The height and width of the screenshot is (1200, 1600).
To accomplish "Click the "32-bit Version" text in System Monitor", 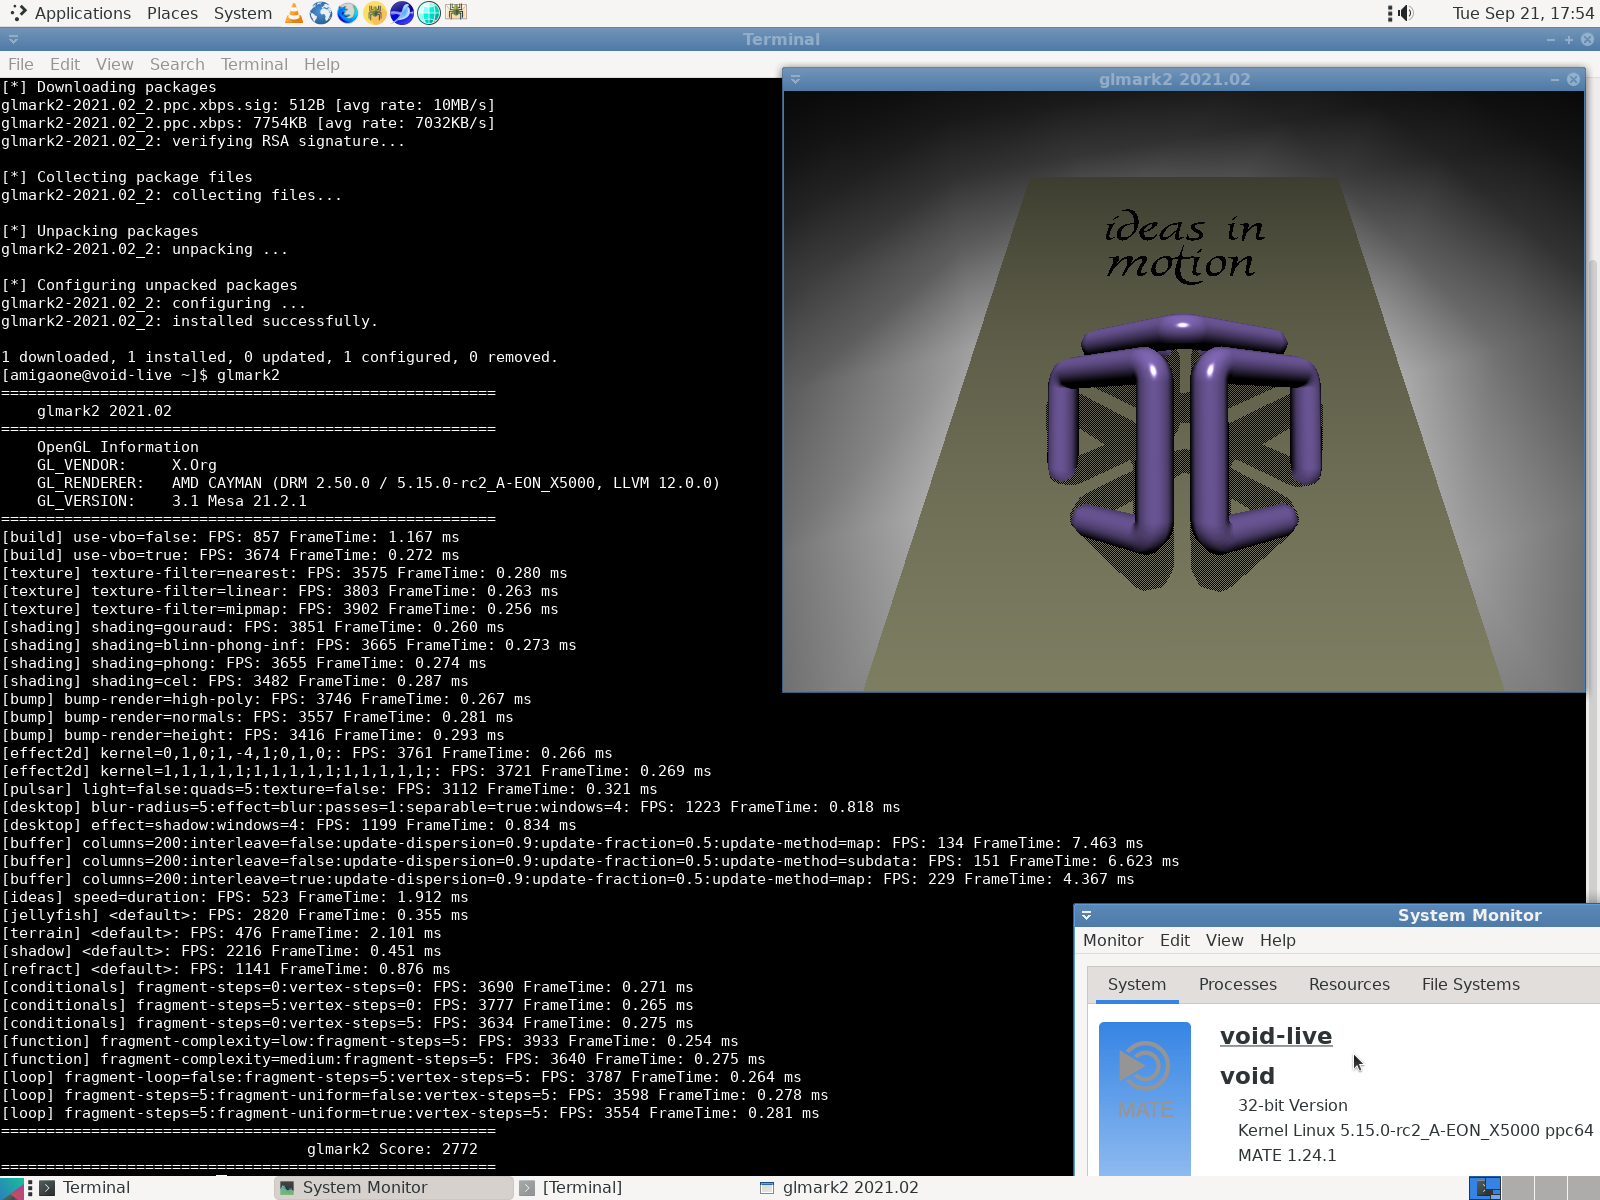I will point(1293,1105).
